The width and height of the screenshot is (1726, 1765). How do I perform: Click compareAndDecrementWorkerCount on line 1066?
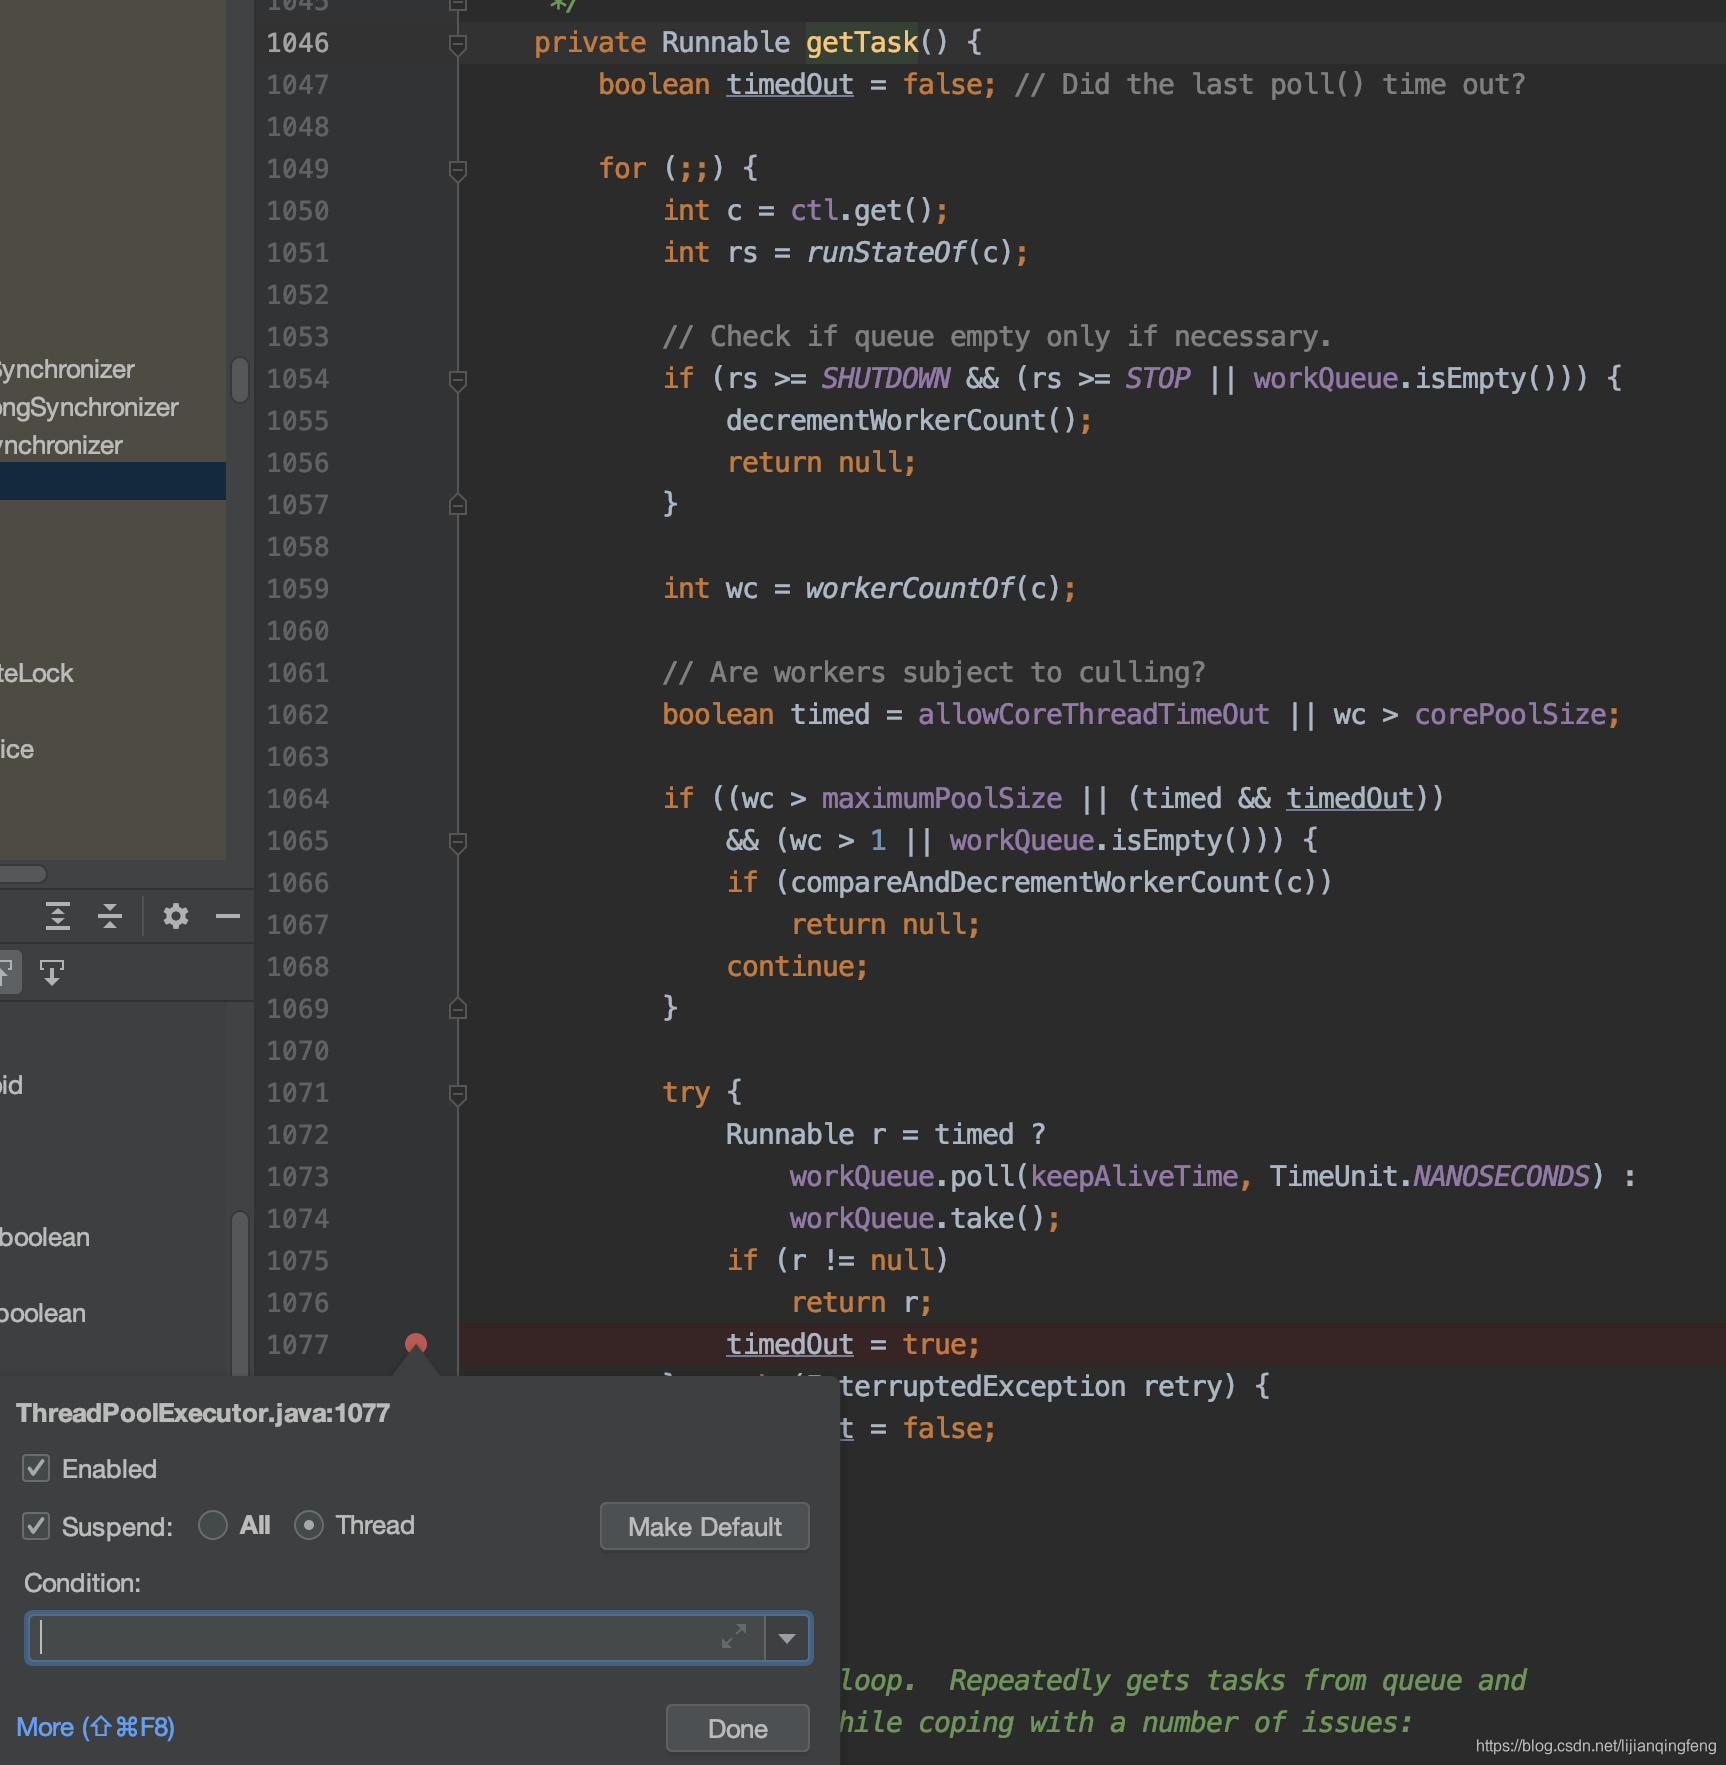pos(1029,882)
